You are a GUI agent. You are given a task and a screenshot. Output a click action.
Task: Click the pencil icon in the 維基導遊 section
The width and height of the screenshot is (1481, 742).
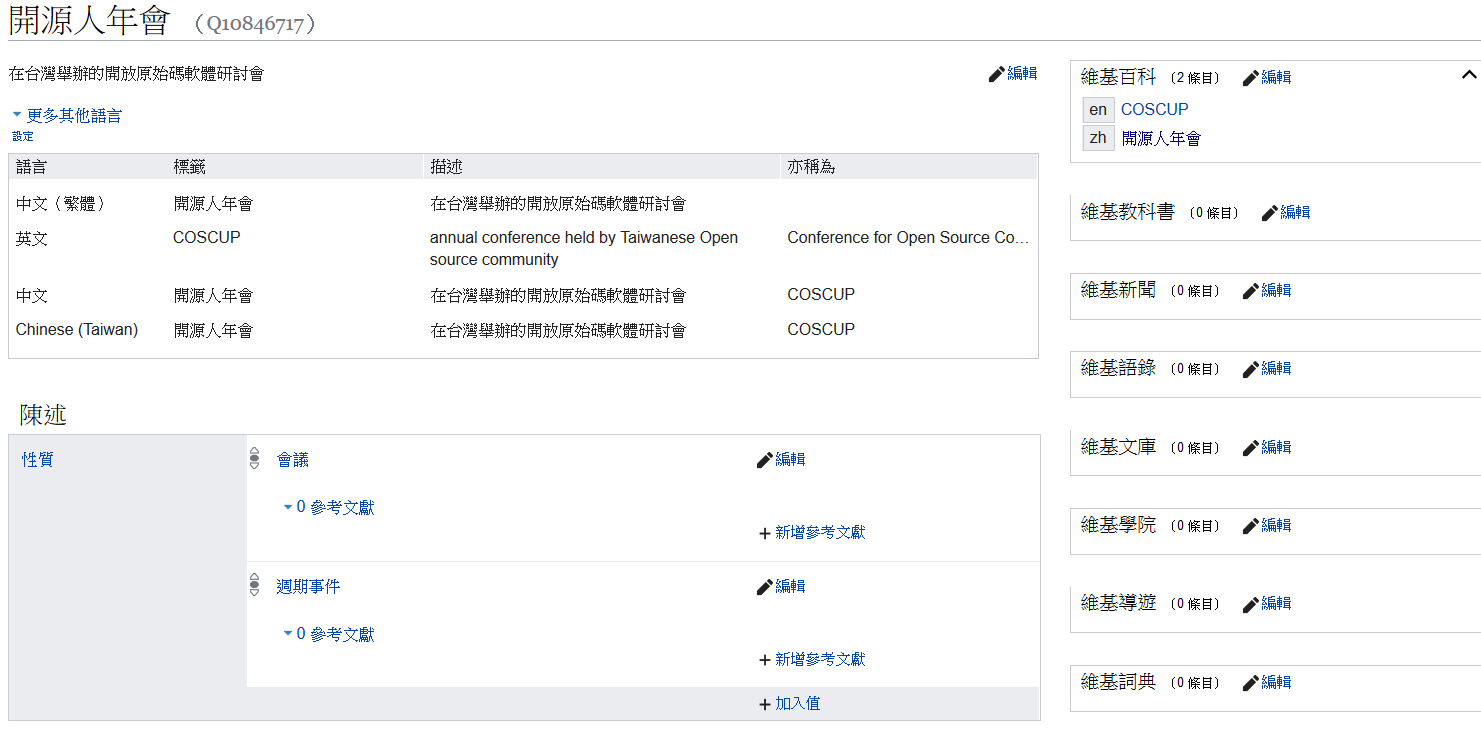(x=1250, y=604)
